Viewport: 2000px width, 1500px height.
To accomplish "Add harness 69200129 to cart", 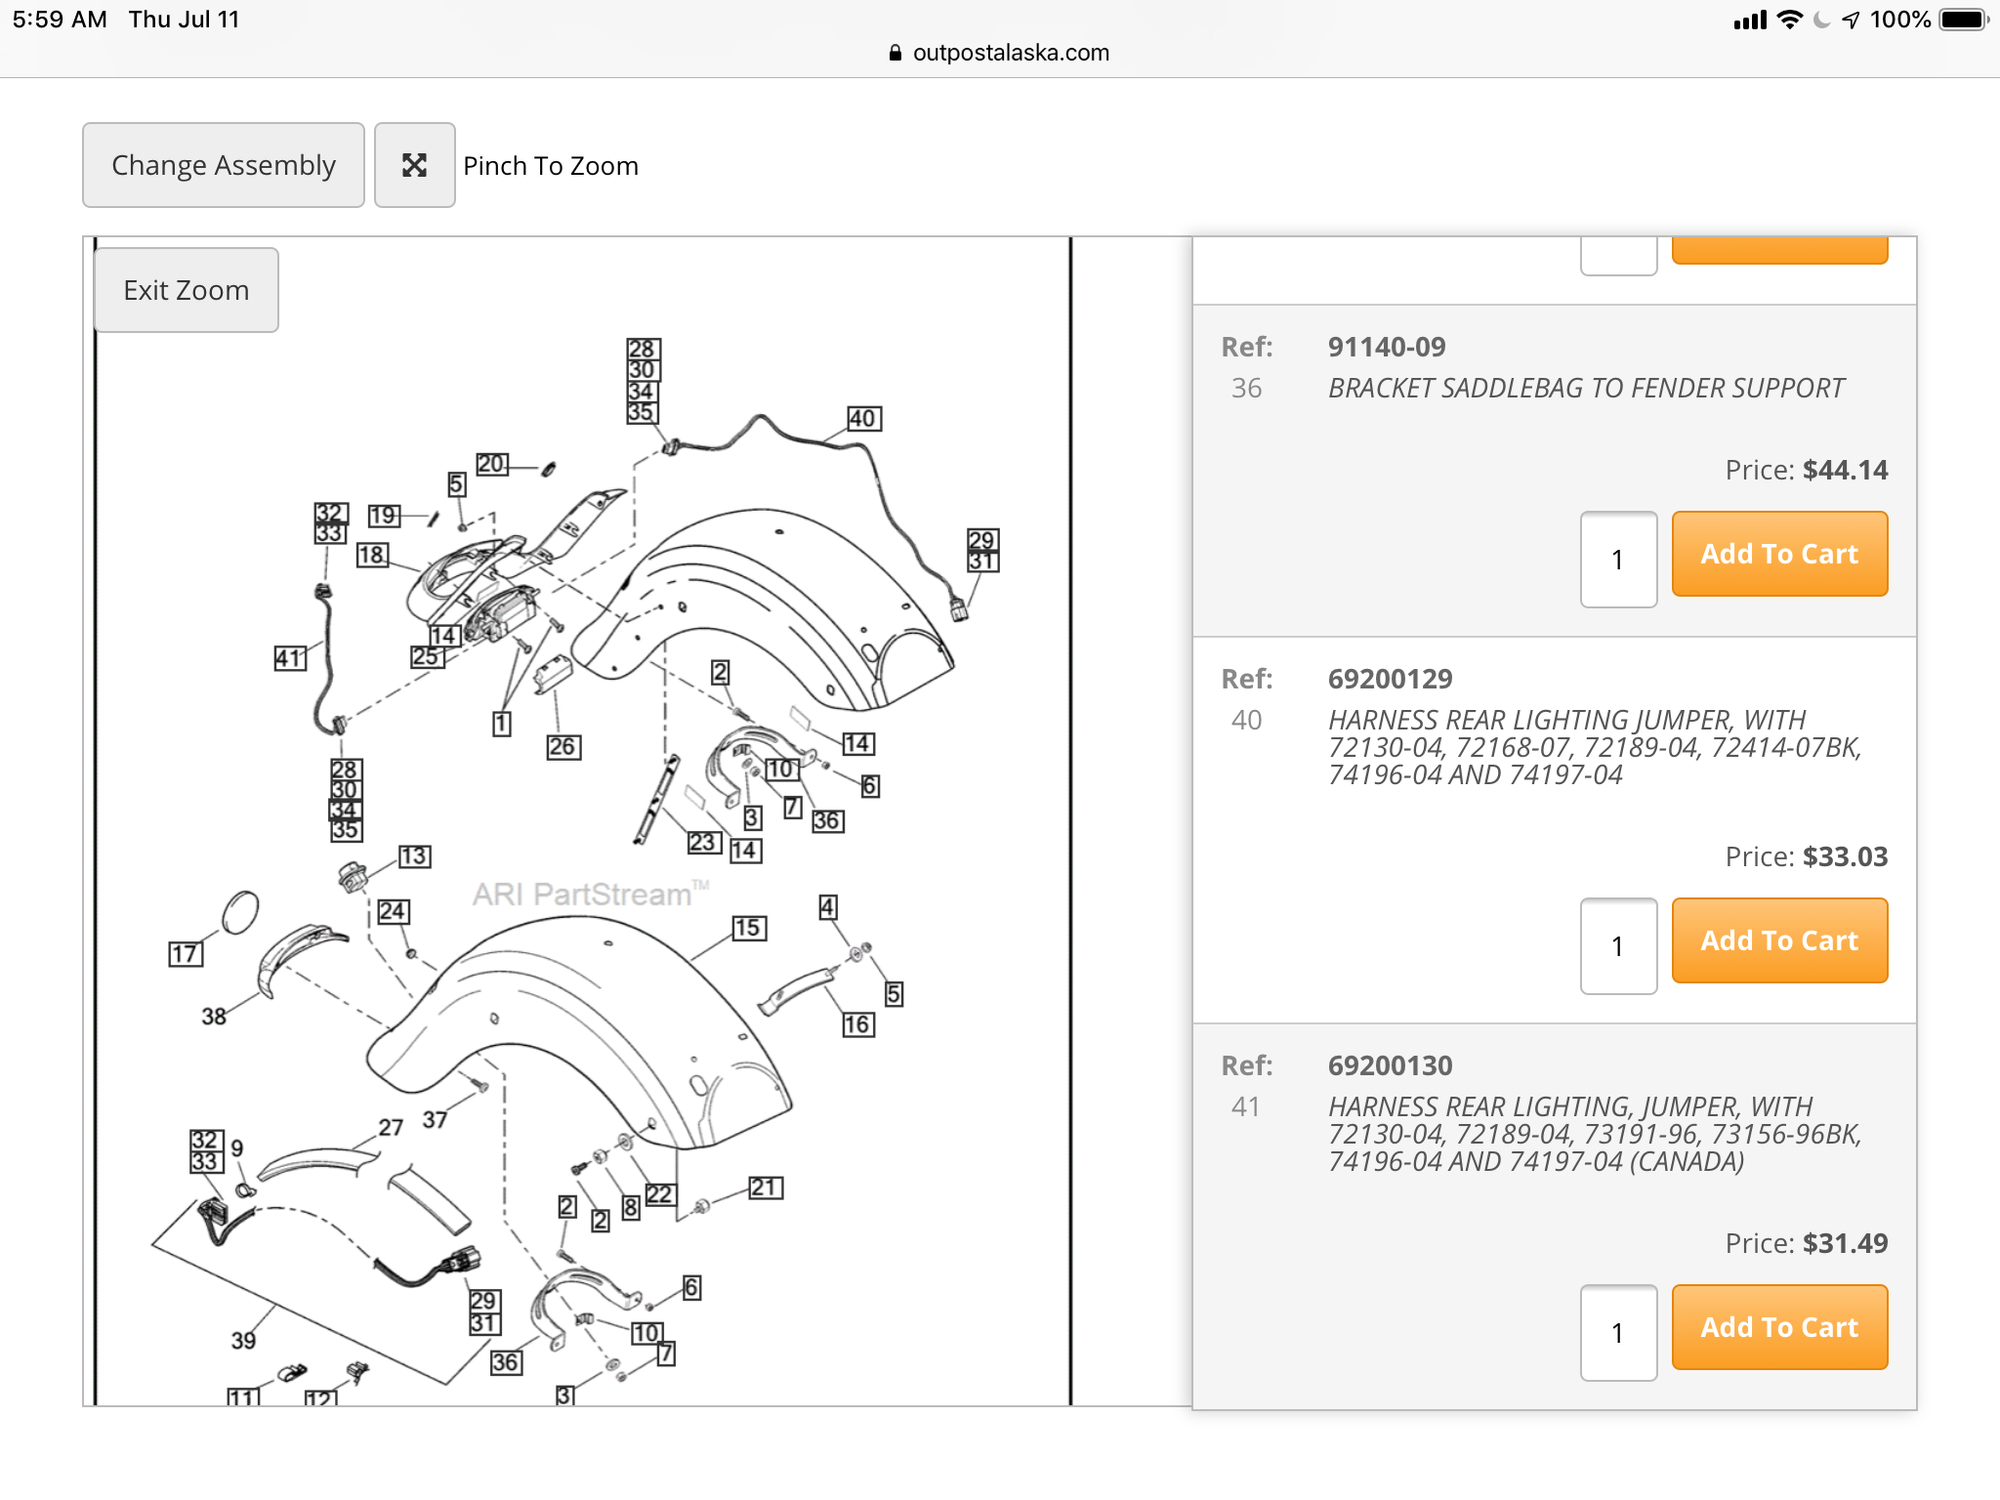I will tap(1779, 941).
